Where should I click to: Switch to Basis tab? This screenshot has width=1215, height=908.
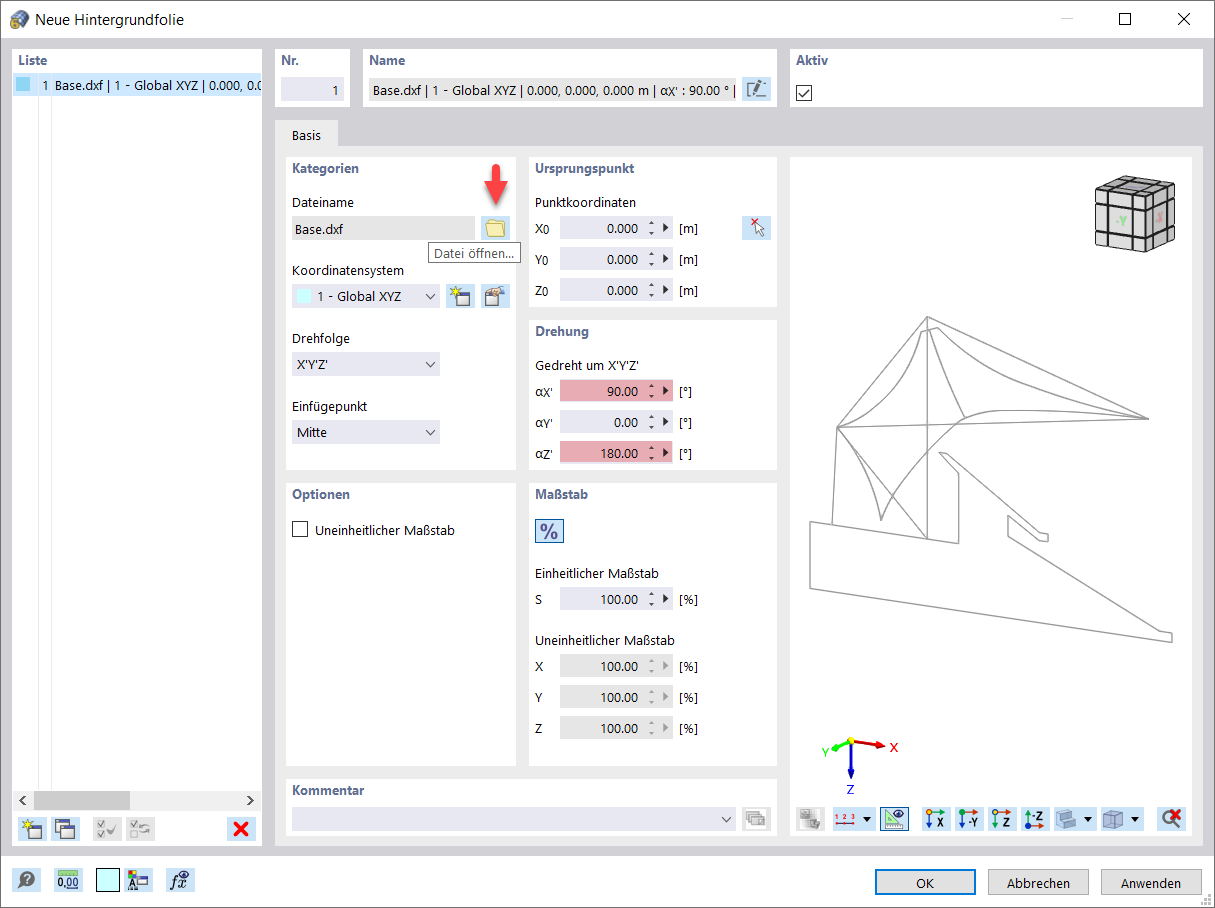point(307,134)
